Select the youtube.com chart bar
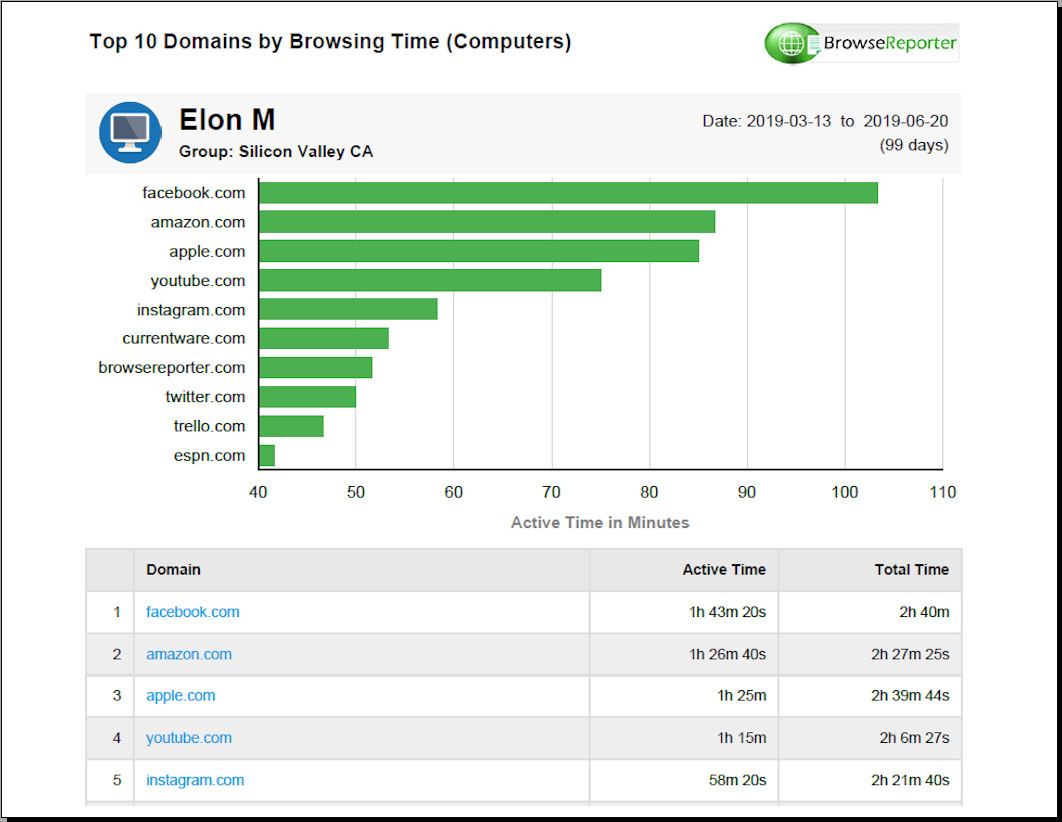Screen dimensions: 1062x822 pyautogui.click(x=430, y=280)
